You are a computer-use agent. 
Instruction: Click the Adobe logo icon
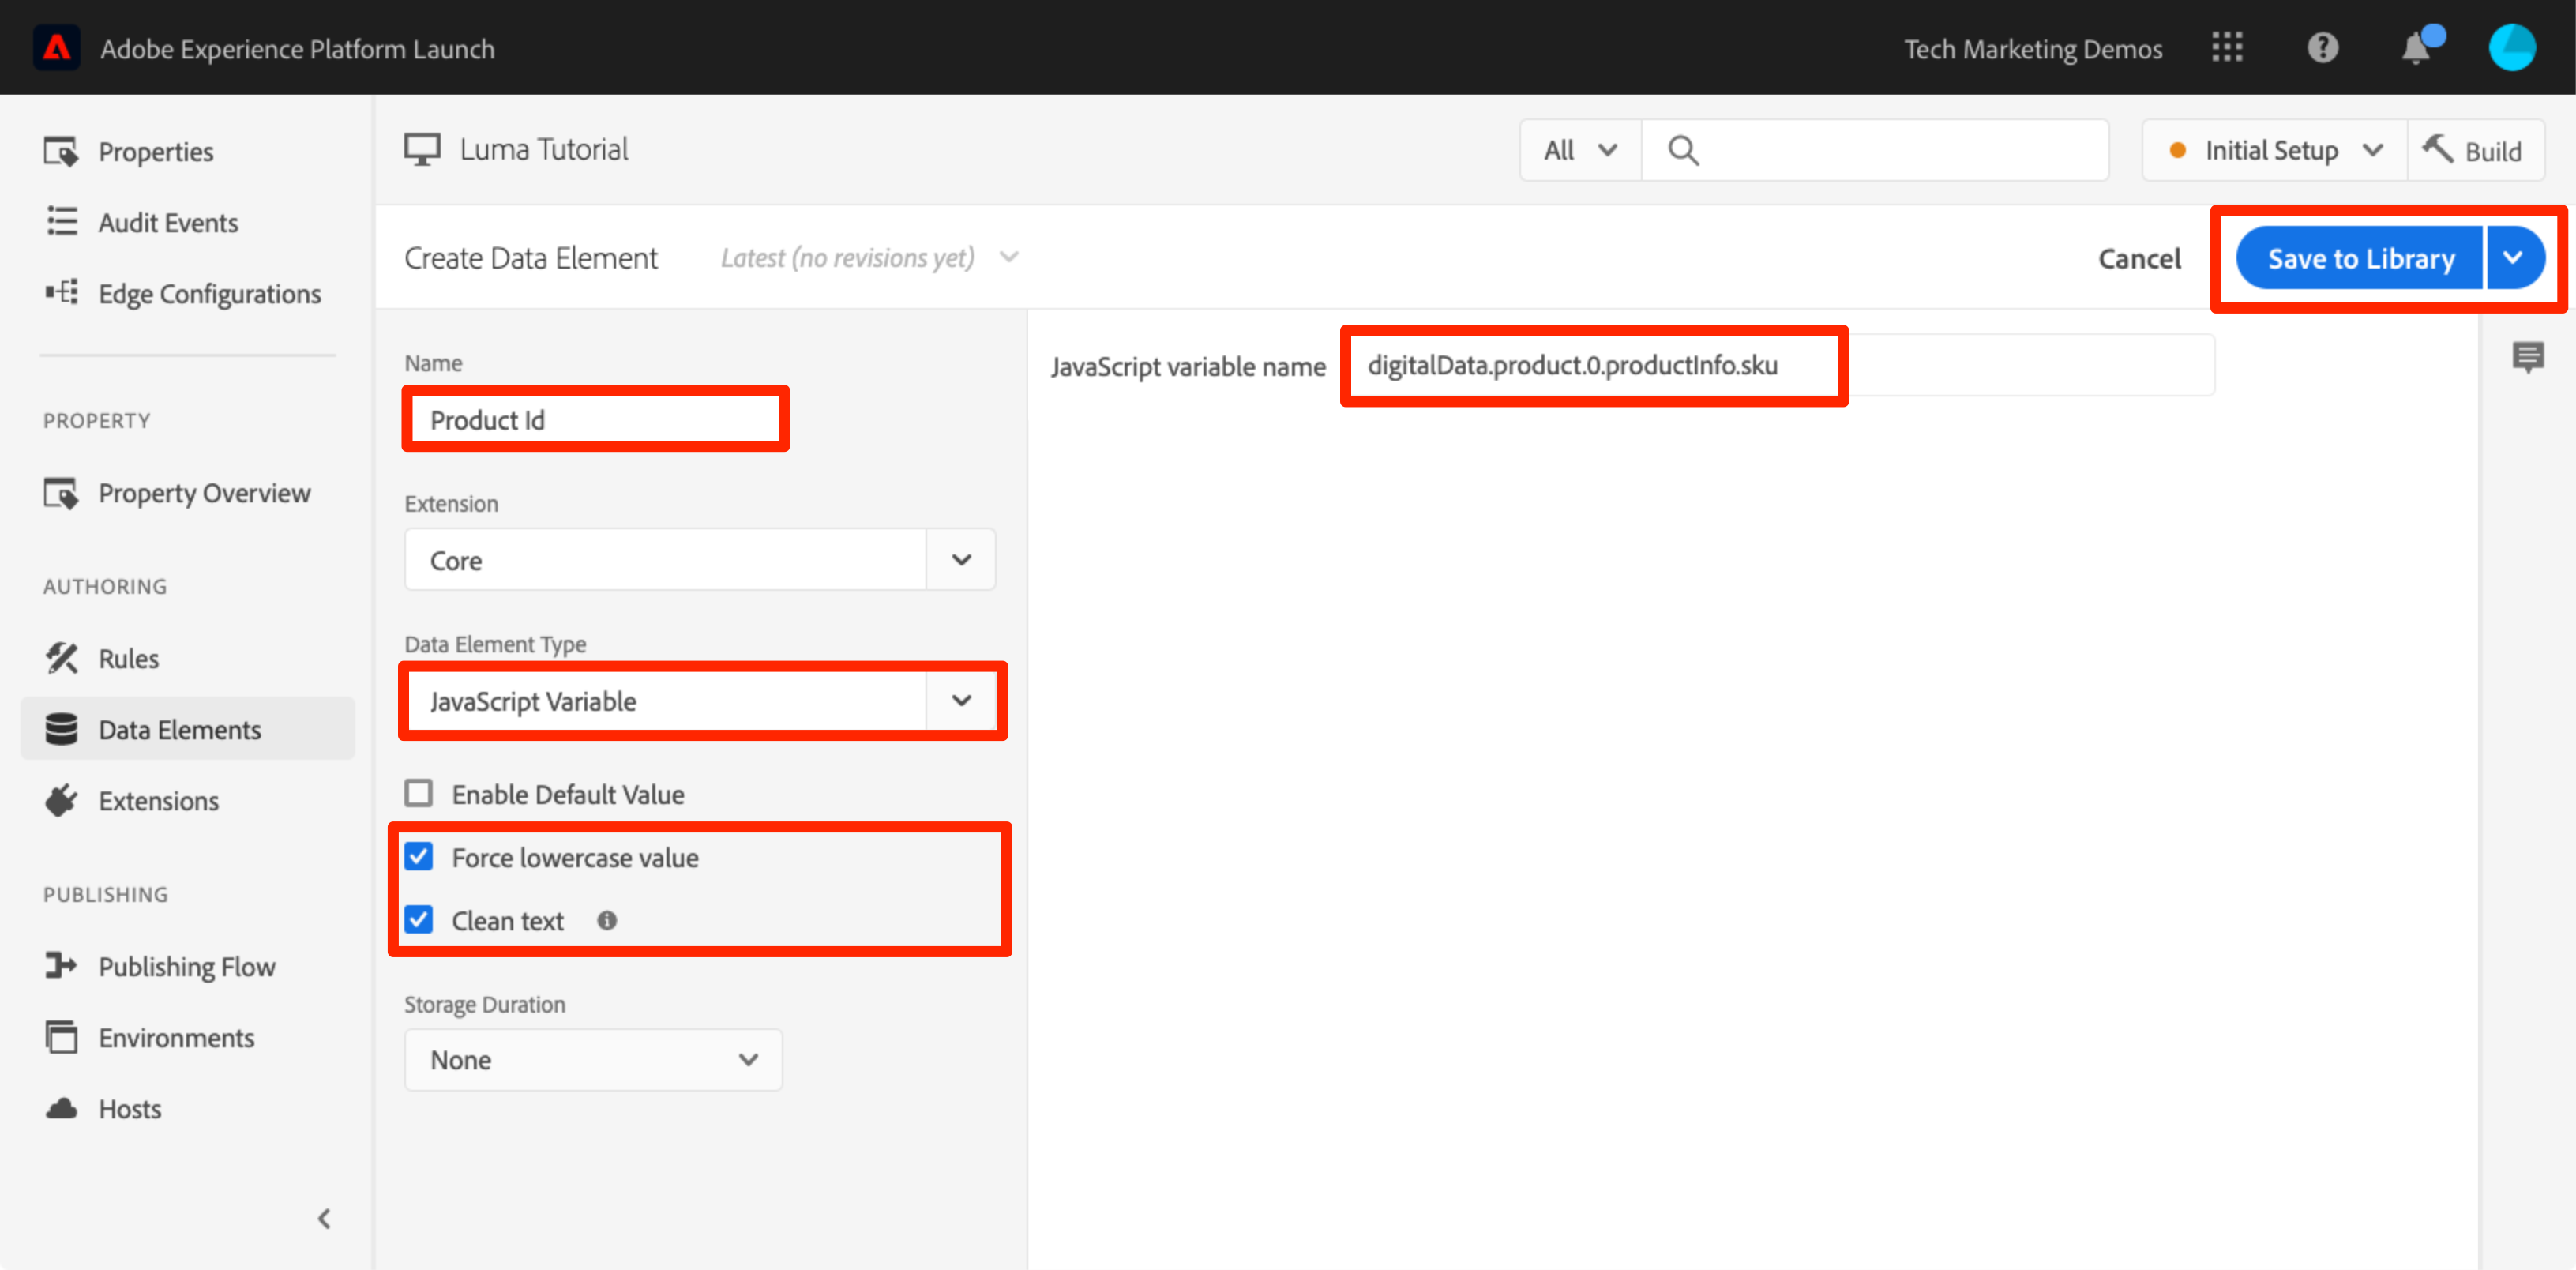(57, 48)
